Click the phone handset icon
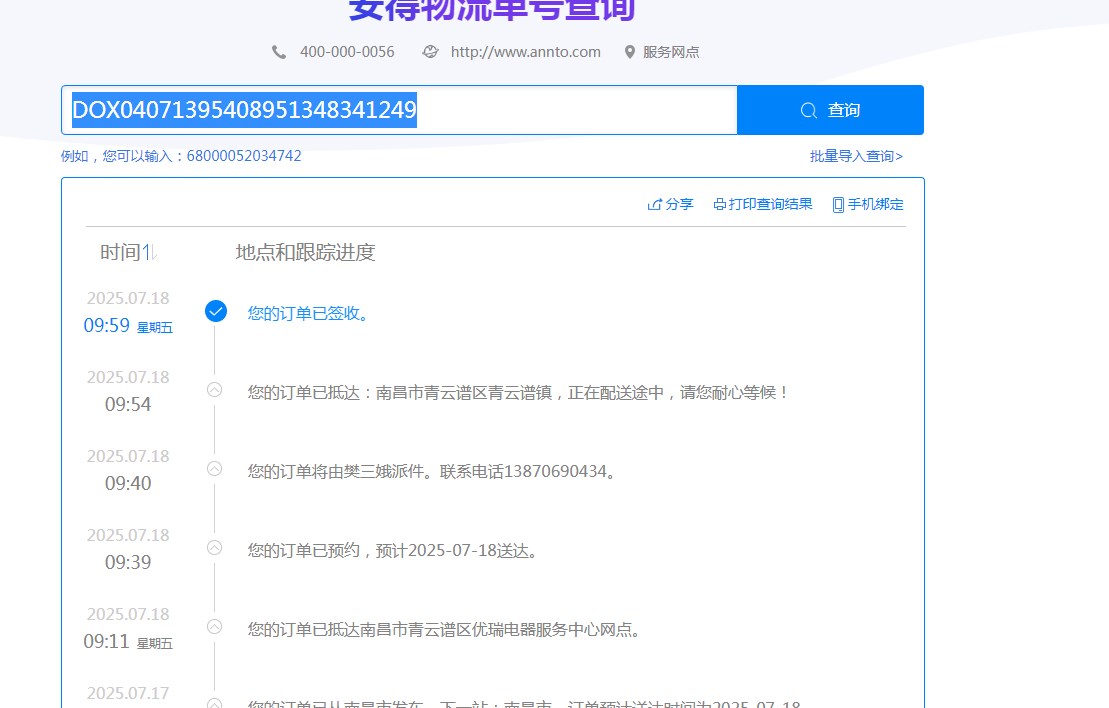This screenshot has height=708, width=1109. pyautogui.click(x=279, y=52)
